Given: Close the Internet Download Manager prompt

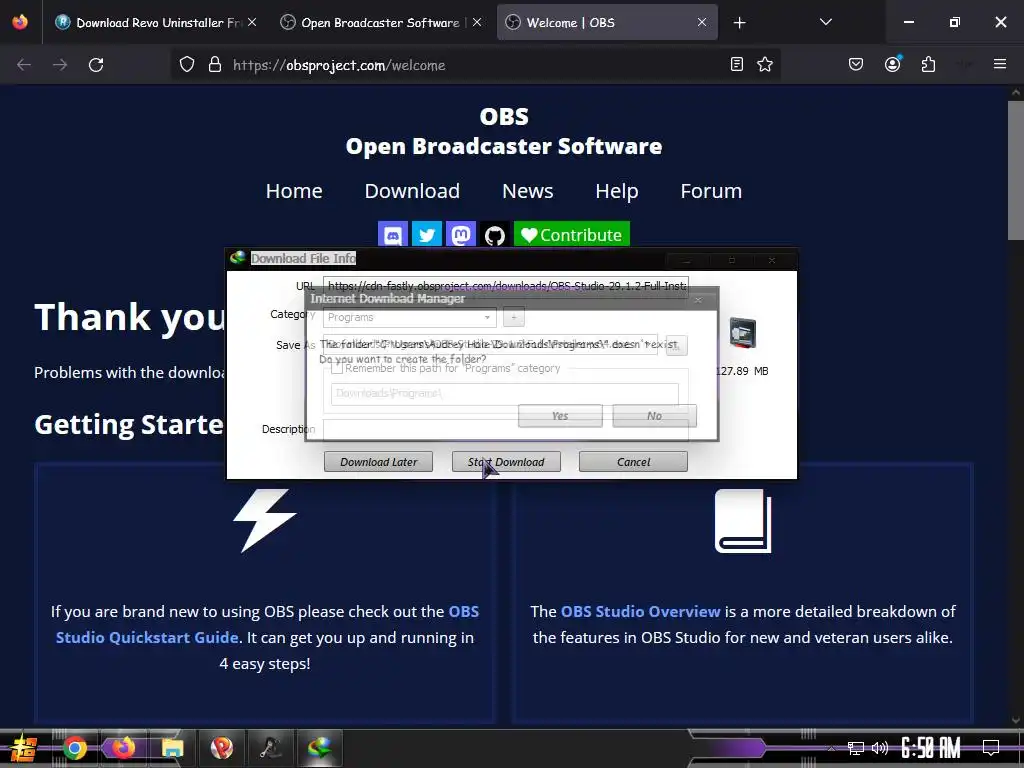Looking at the screenshot, I should pos(698,300).
